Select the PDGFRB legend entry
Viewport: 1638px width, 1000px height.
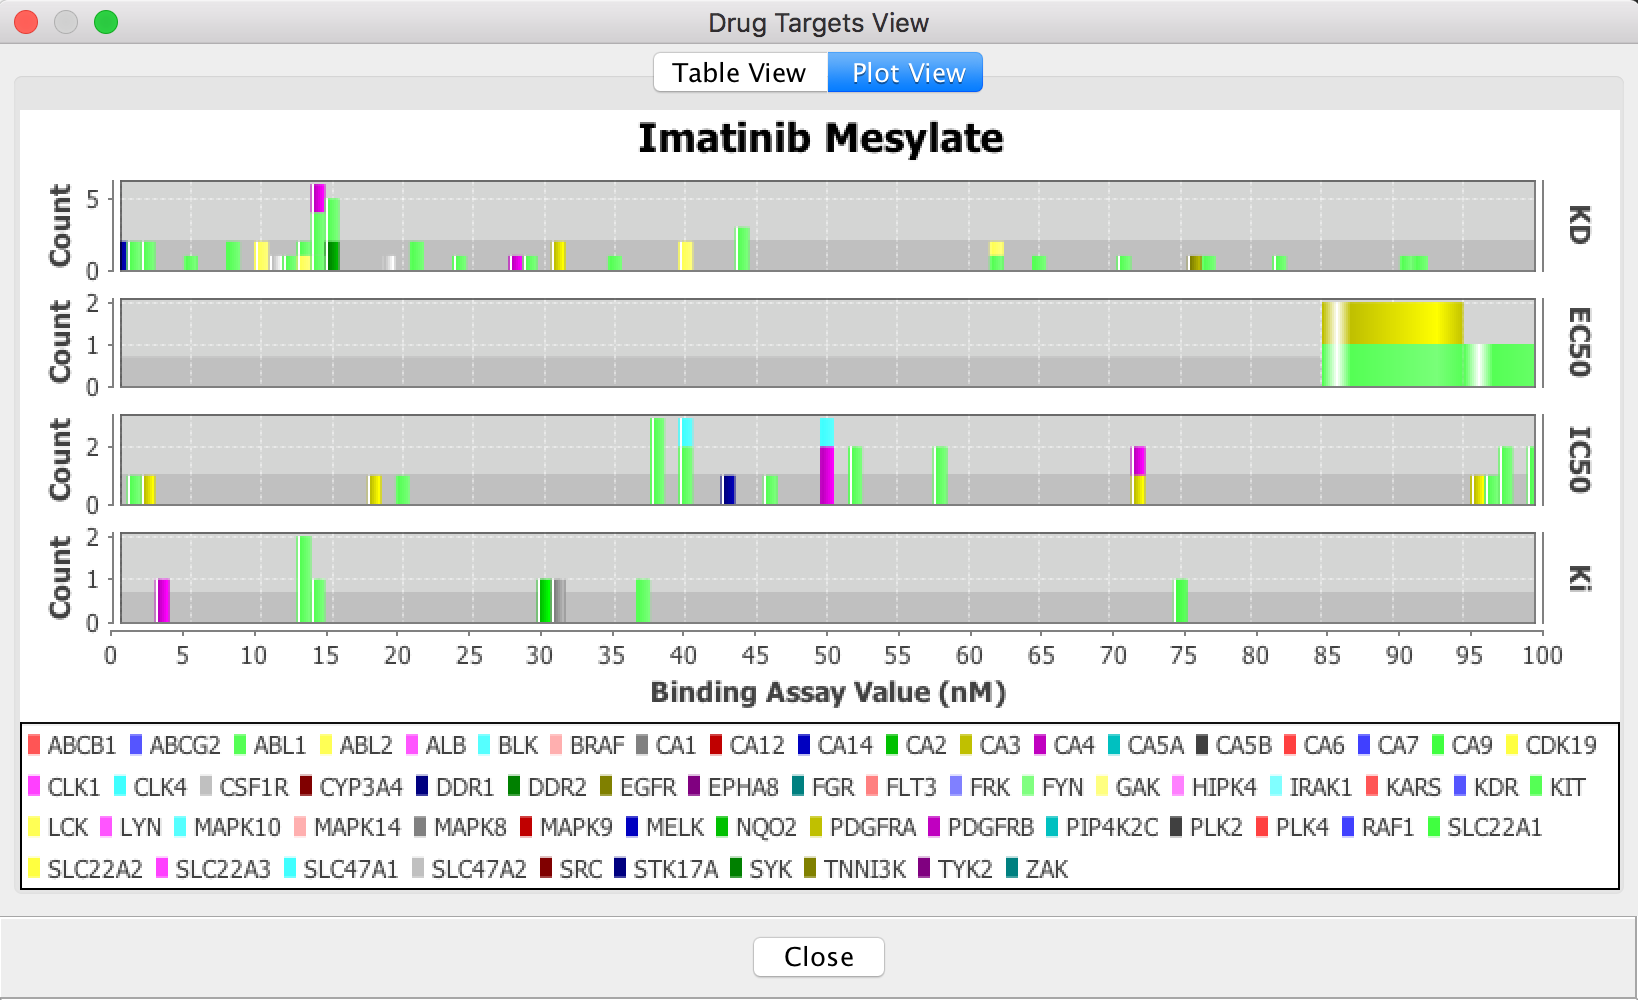[981, 828]
